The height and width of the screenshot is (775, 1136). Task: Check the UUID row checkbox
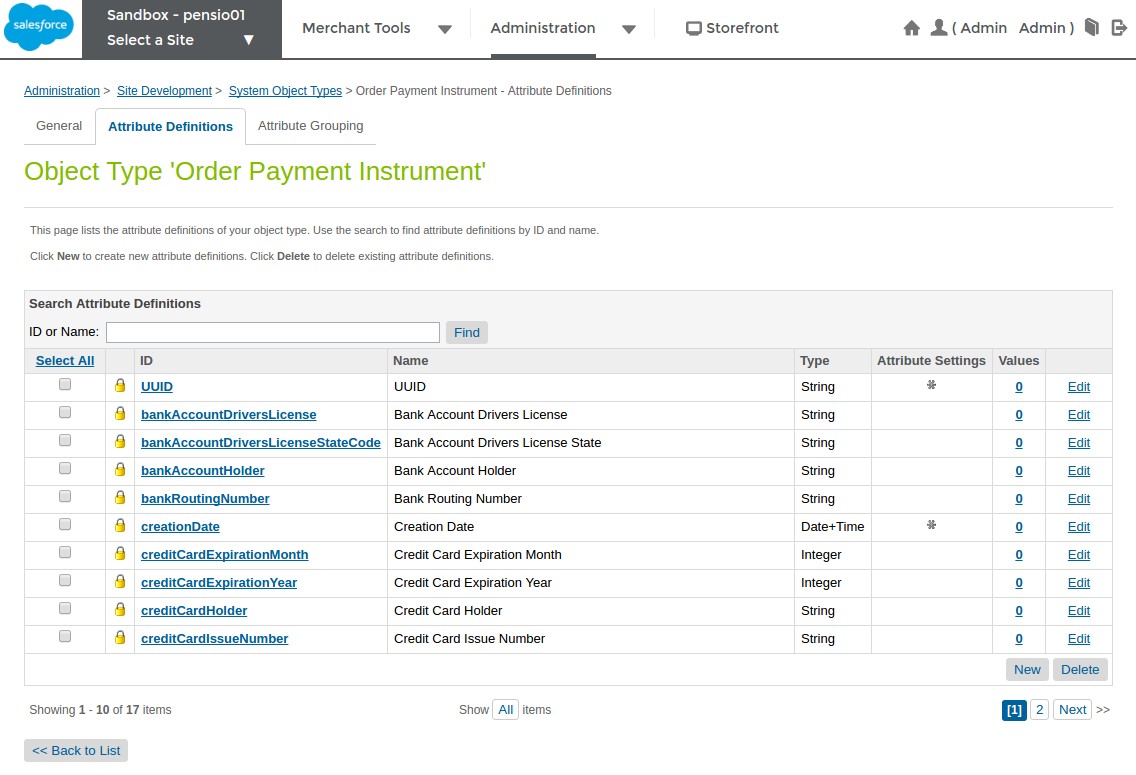pos(65,385)
